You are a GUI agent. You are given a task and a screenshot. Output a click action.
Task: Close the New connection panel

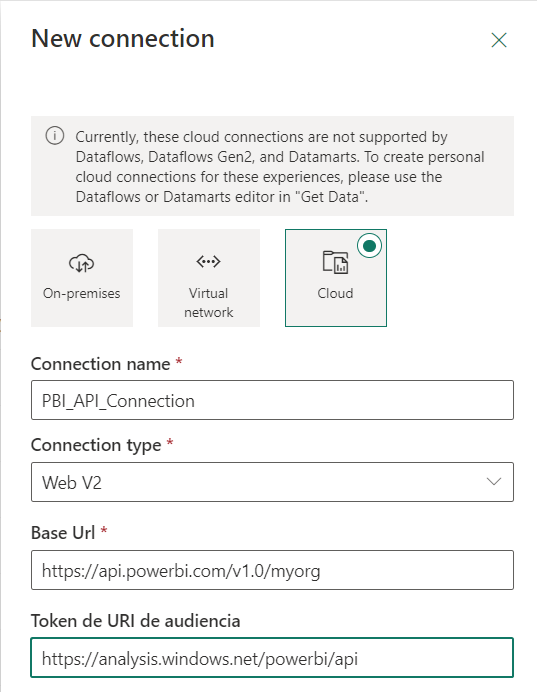point(499,40)
